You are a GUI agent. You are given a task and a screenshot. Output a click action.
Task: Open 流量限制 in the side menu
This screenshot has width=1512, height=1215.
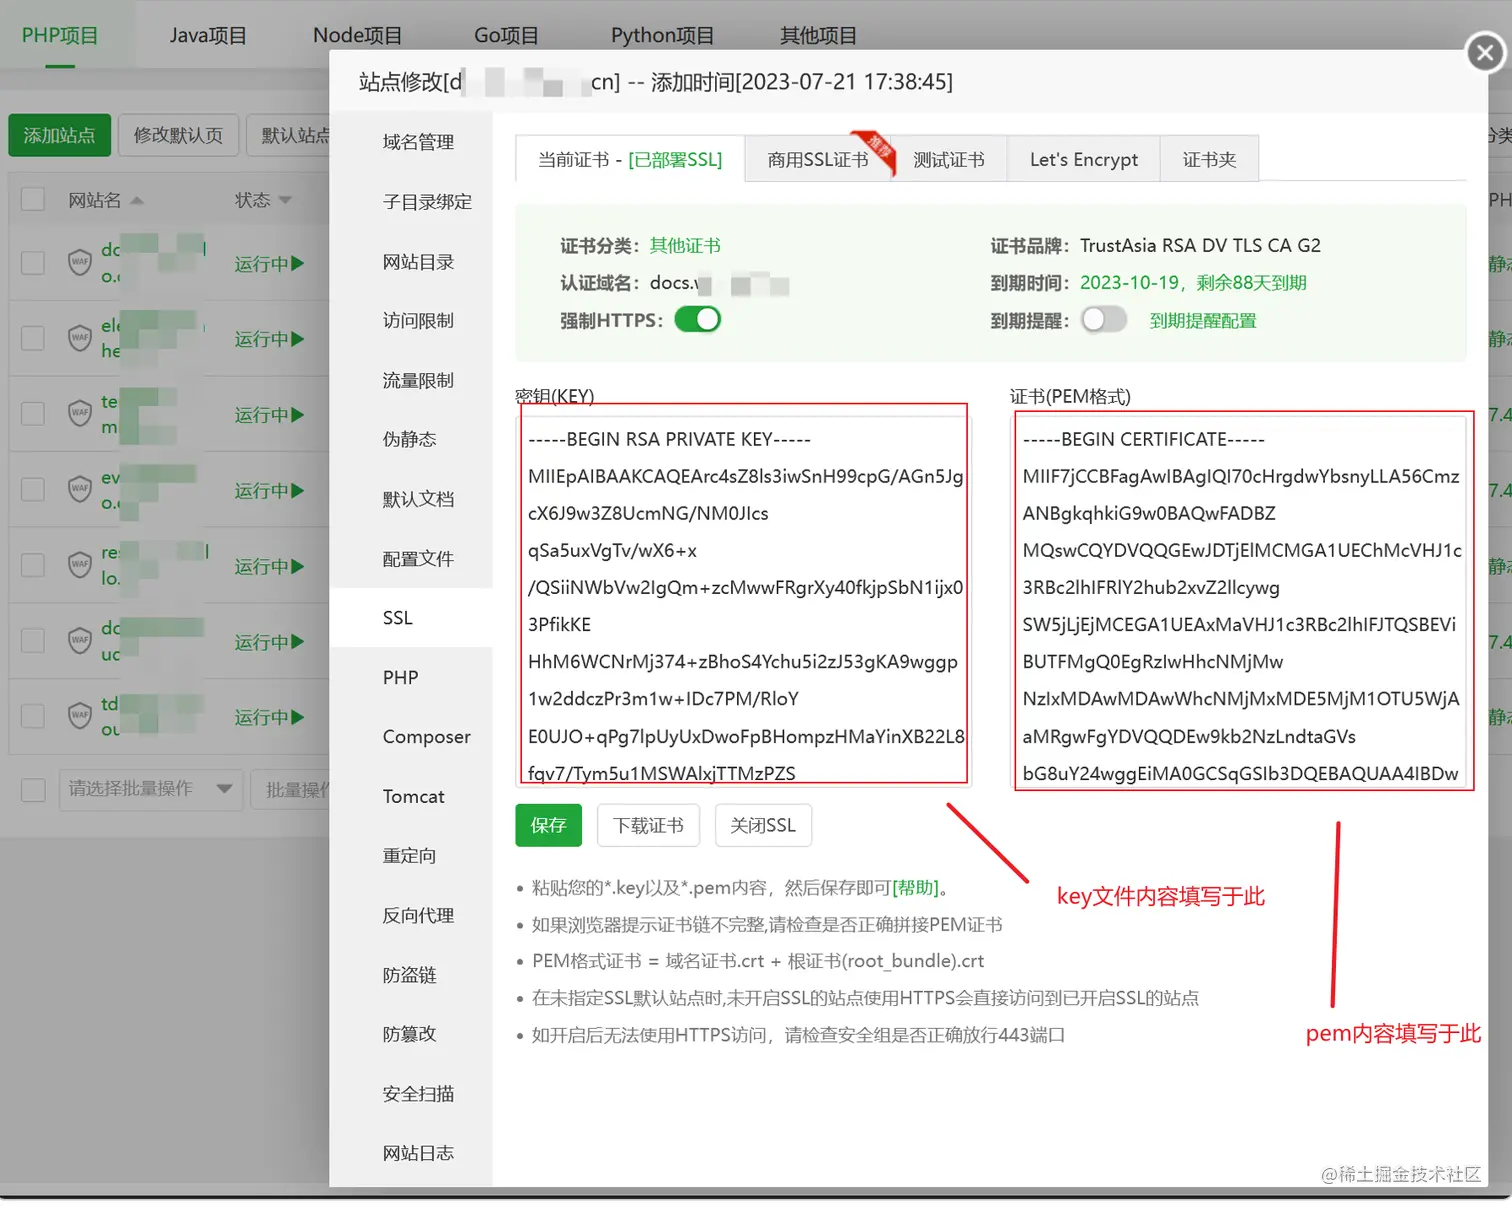coord(418,380)
